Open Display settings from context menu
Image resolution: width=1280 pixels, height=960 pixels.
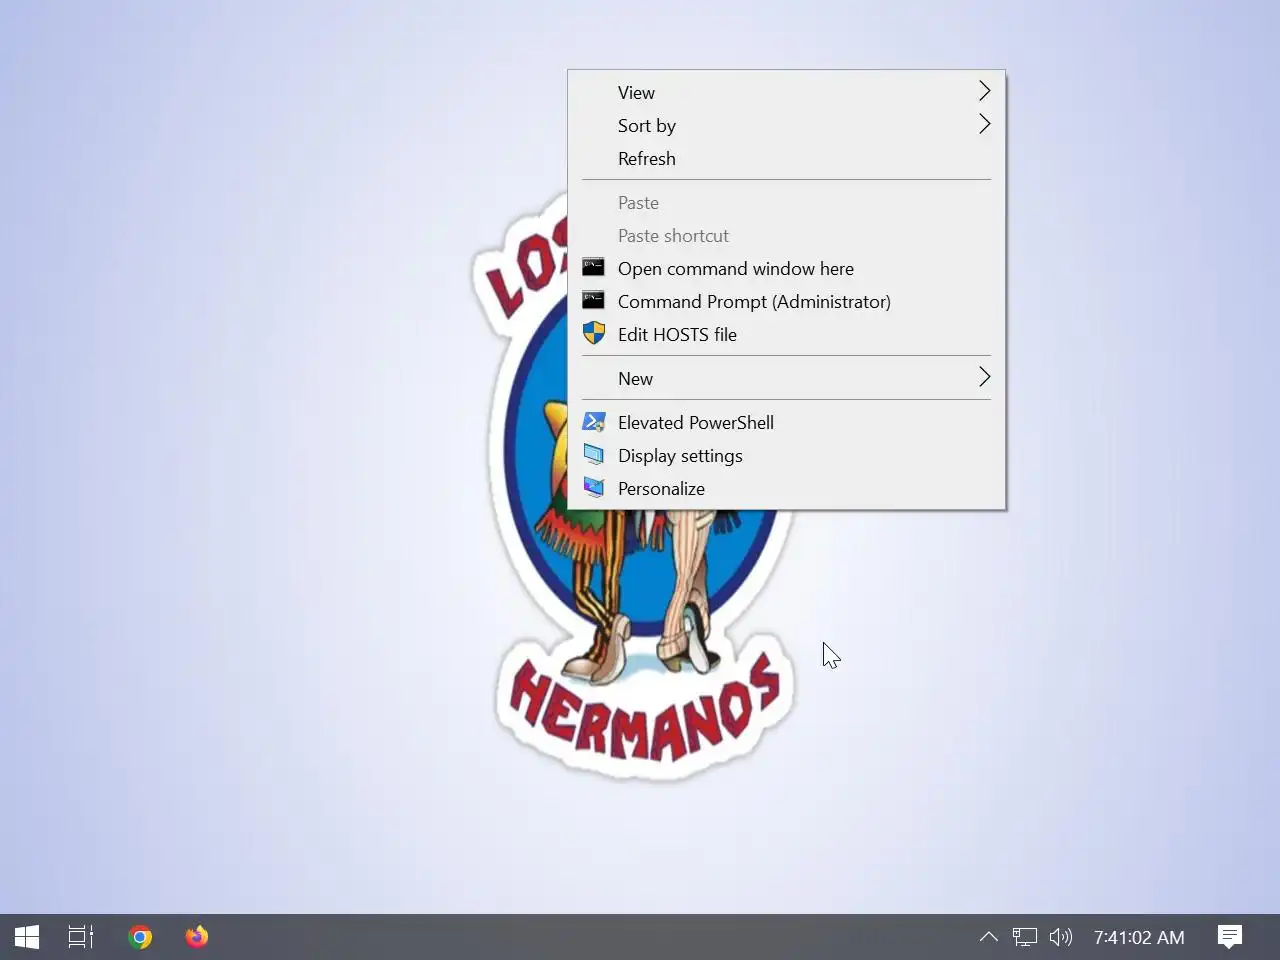tap(786, 455)
